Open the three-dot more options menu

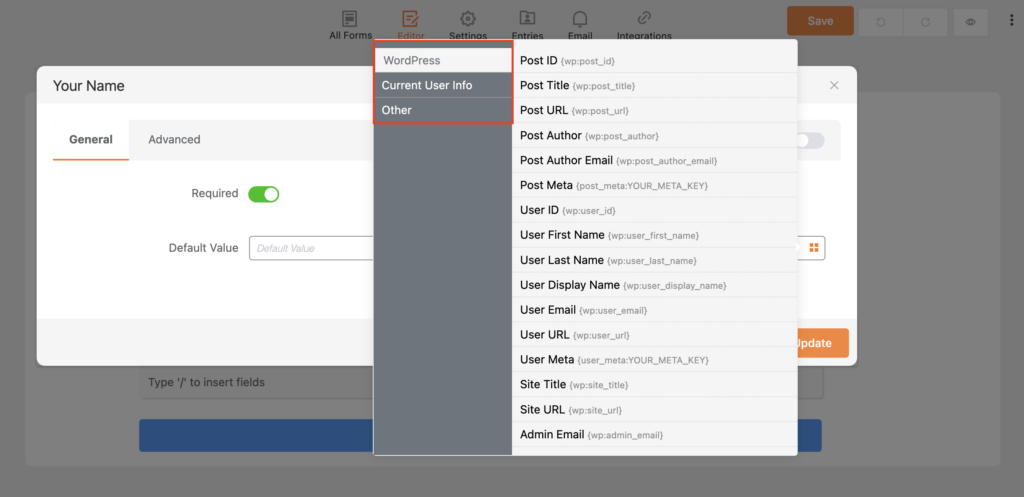point(1008,21)
